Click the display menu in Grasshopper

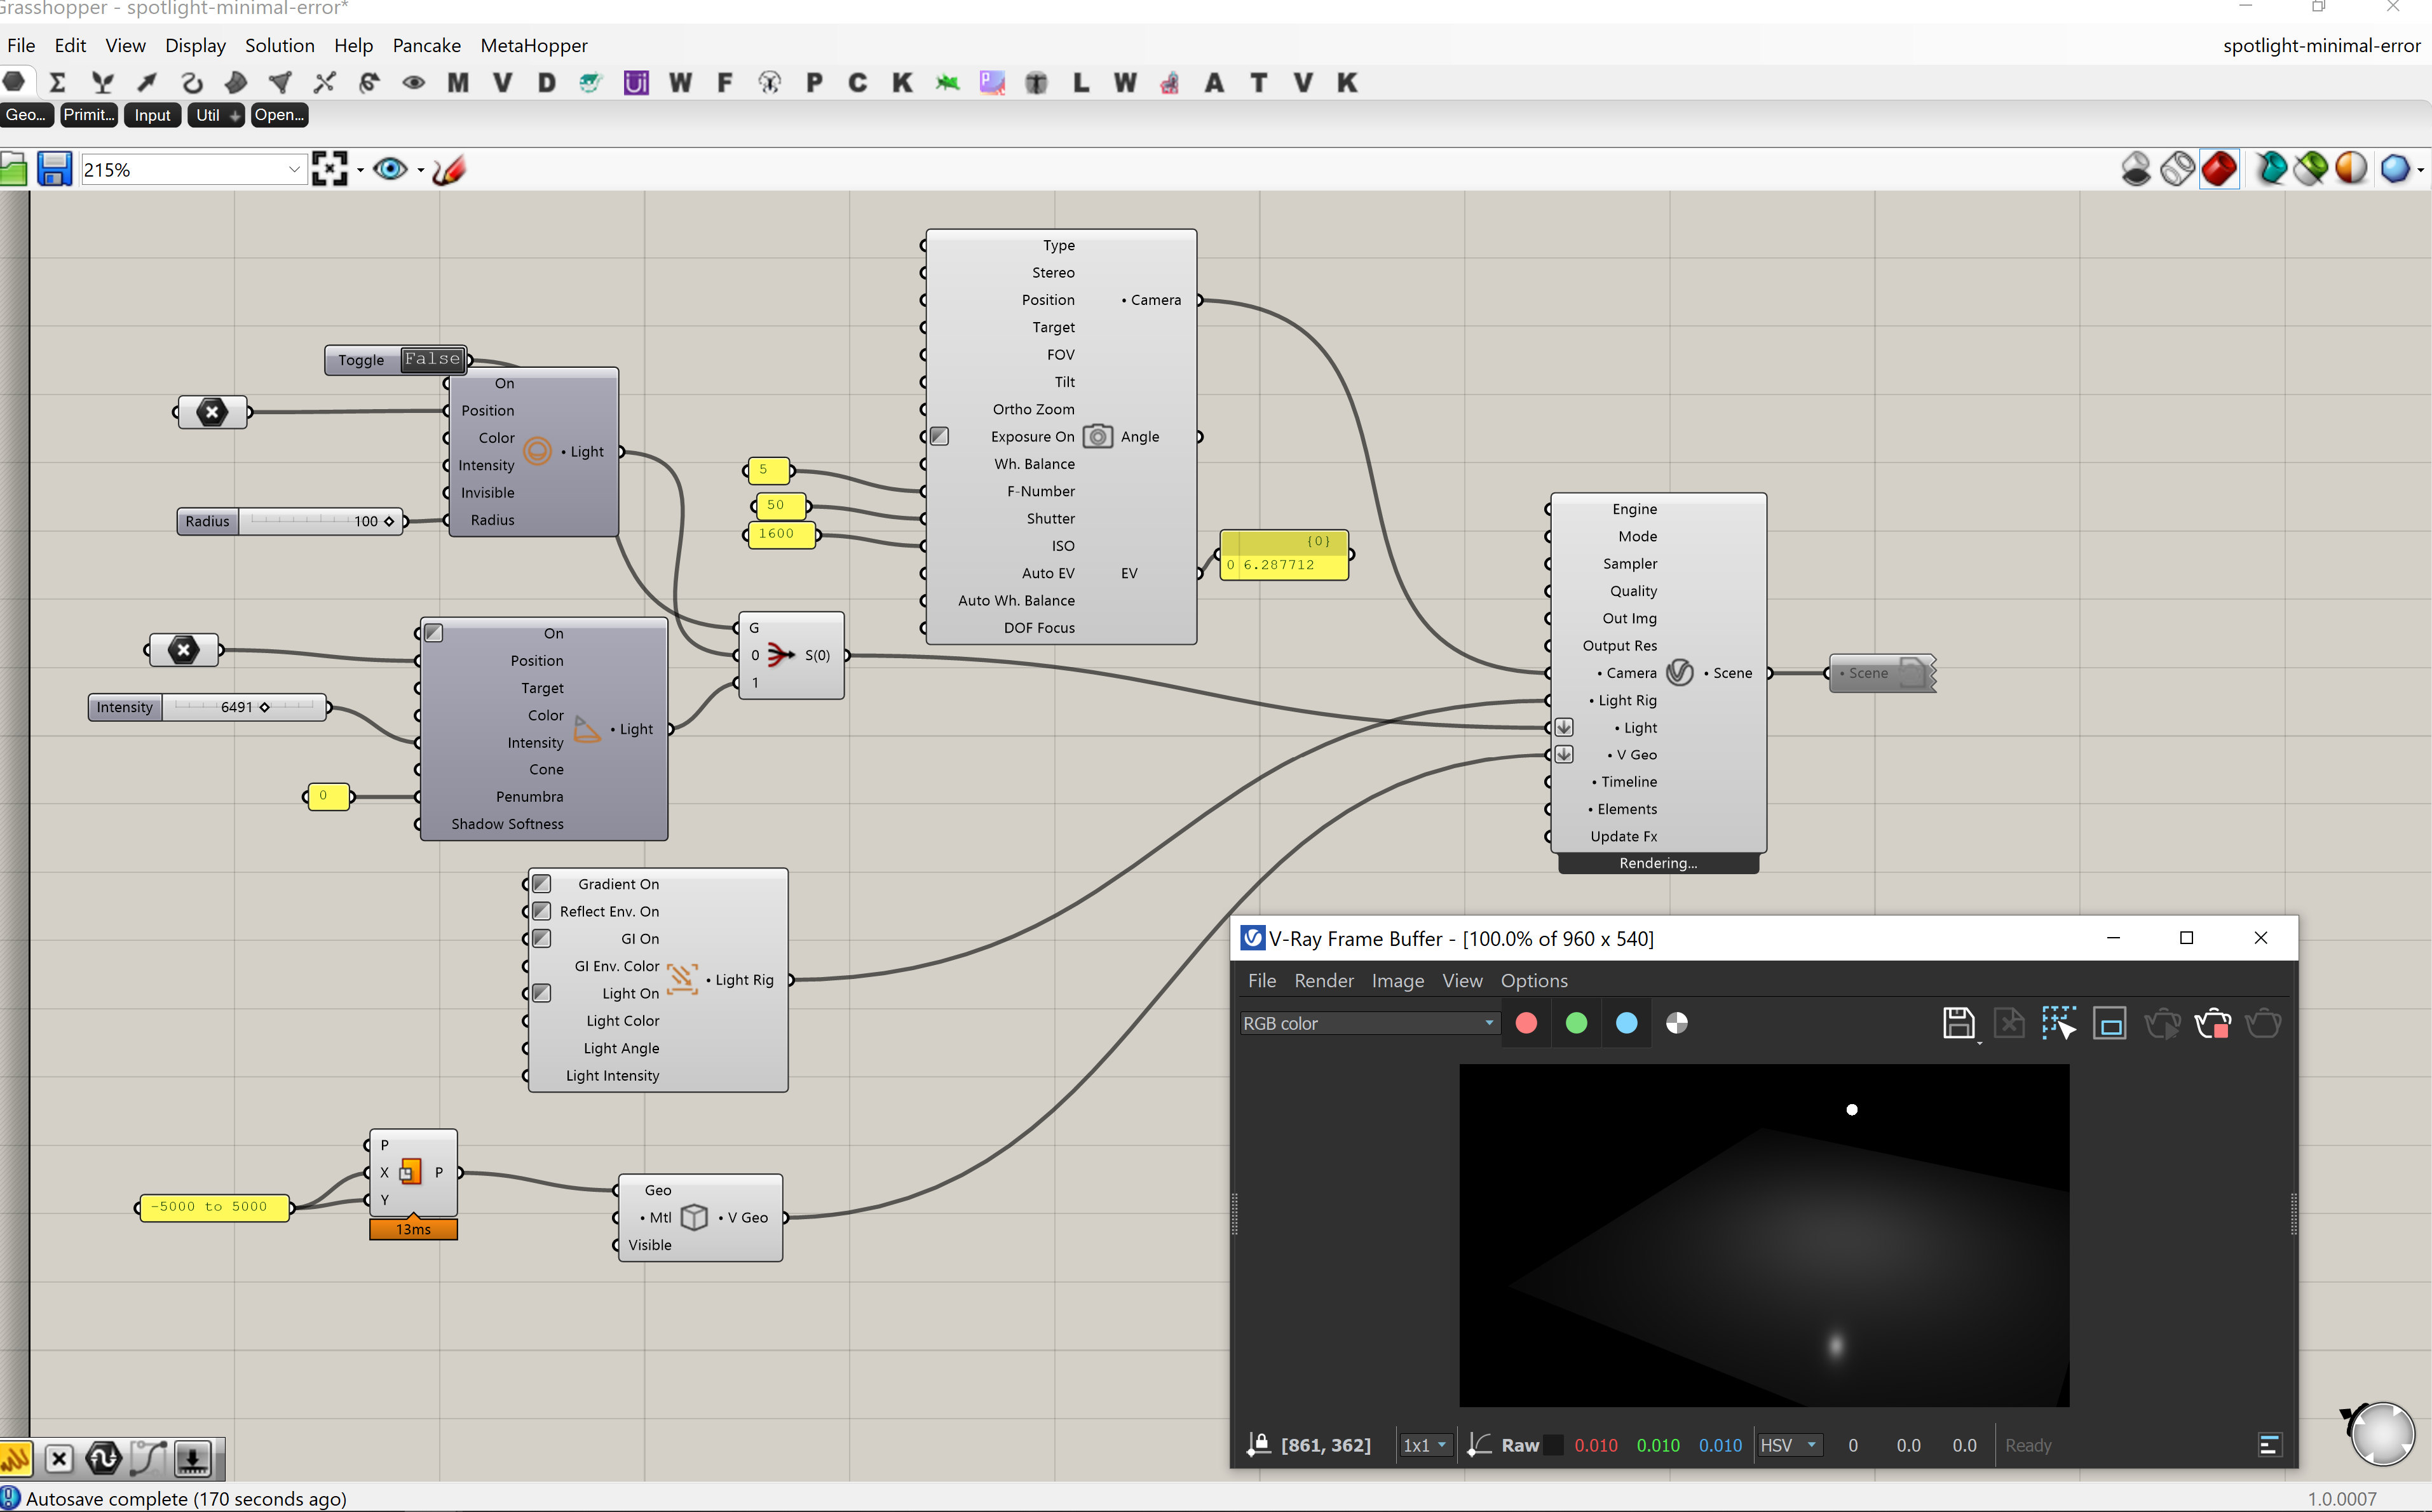coord(192,45)
